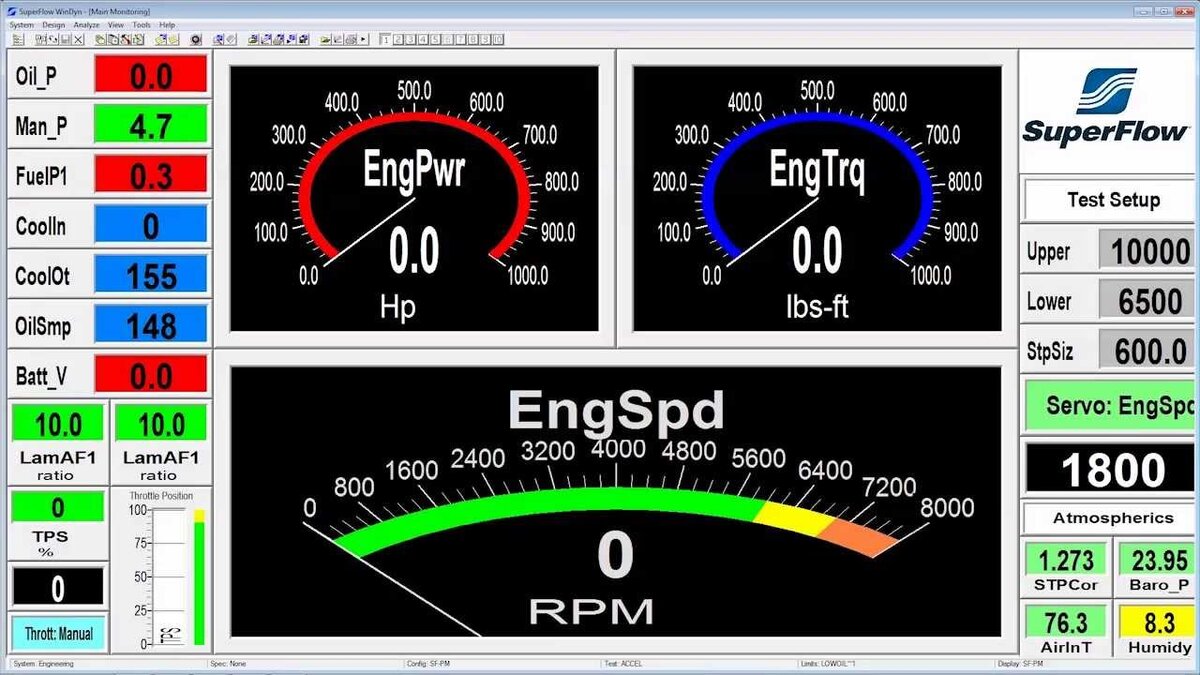Click status bar entry 'Spec: None'
This screenshot has height=675, width=1200.
(x=228, y=663)
